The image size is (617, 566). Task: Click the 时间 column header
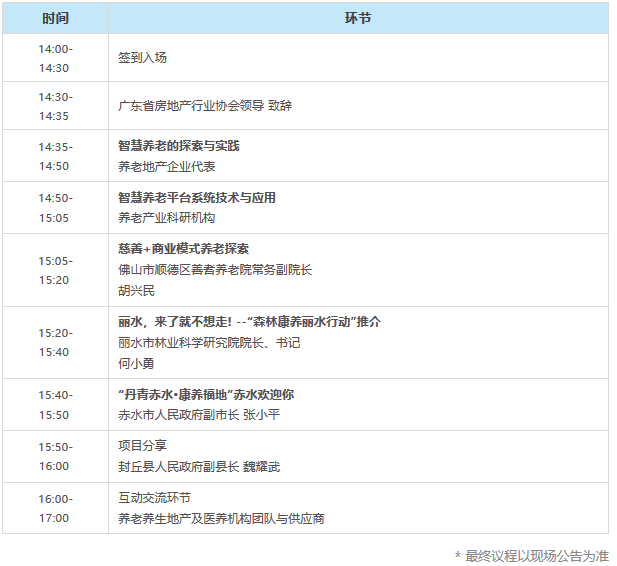(56, 19)
